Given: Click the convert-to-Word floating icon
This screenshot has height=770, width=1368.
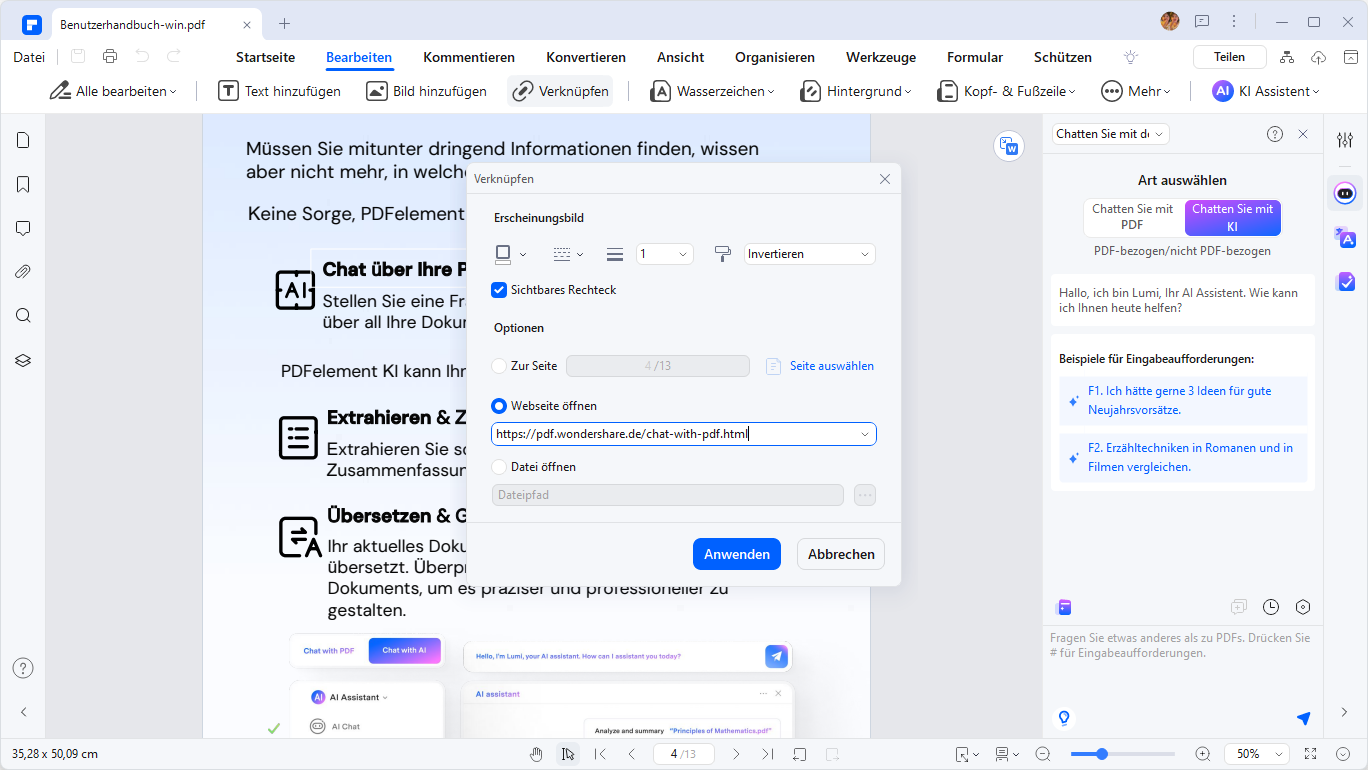Looking at the screenshot, I should pos(1010,146).
